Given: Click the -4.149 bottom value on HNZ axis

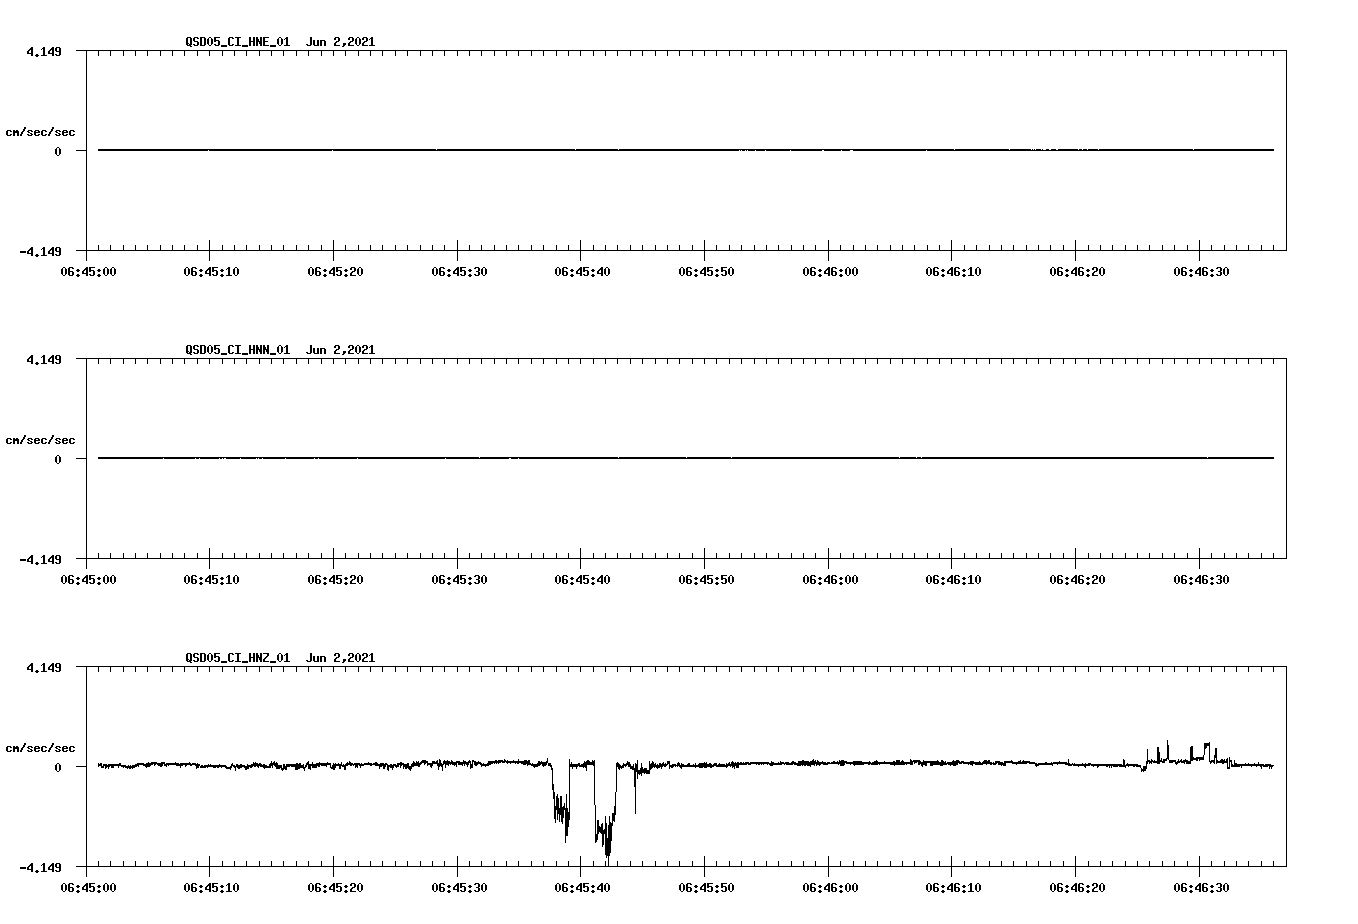Looking at the screenshot, I should [40, 868].
